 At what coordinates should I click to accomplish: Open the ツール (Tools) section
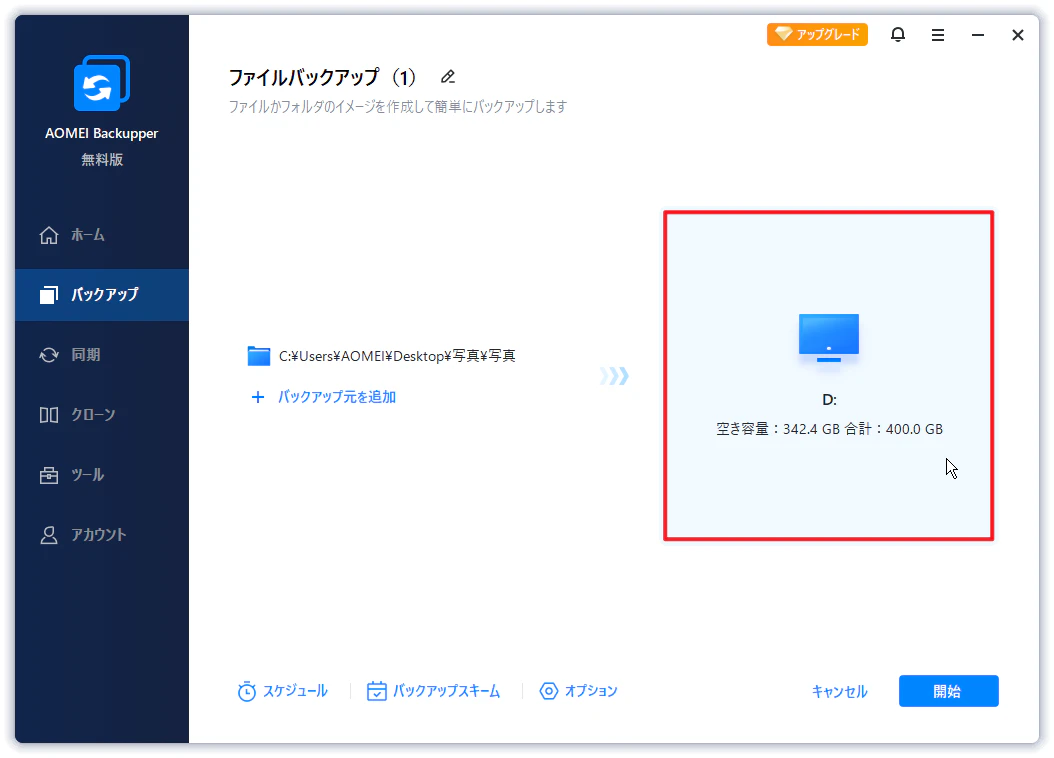click(x=102, y=475)
